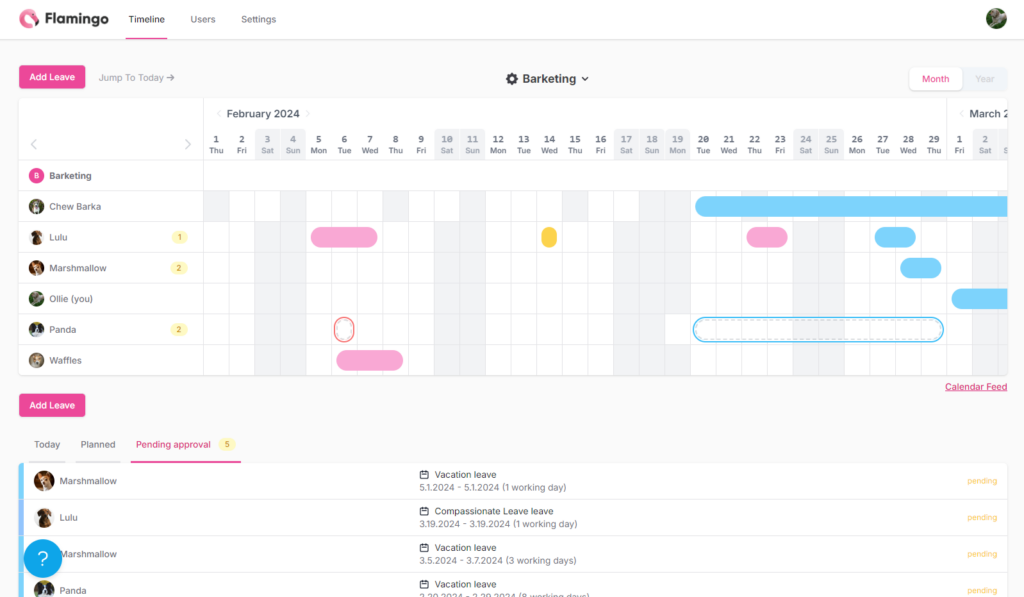Open the user profile avatar menu
Screen dimensions: 1024x597
pyautogui.click(x=996, y=19)
